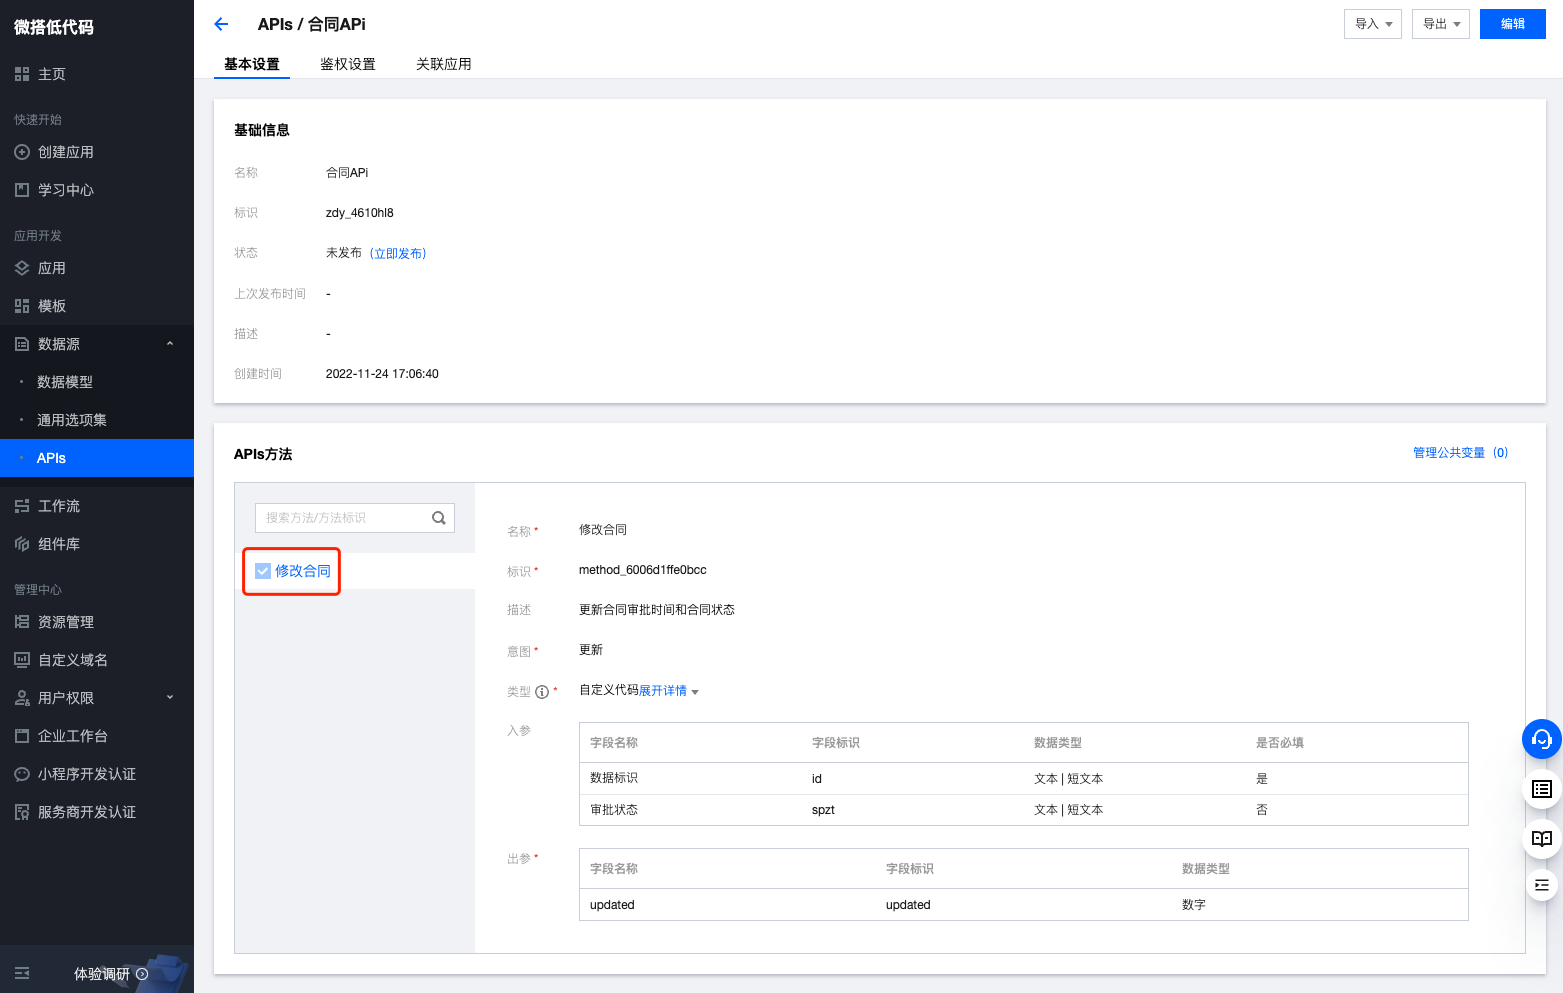
Task: Switch to 关联应用 tab
Action: point(444,64)
